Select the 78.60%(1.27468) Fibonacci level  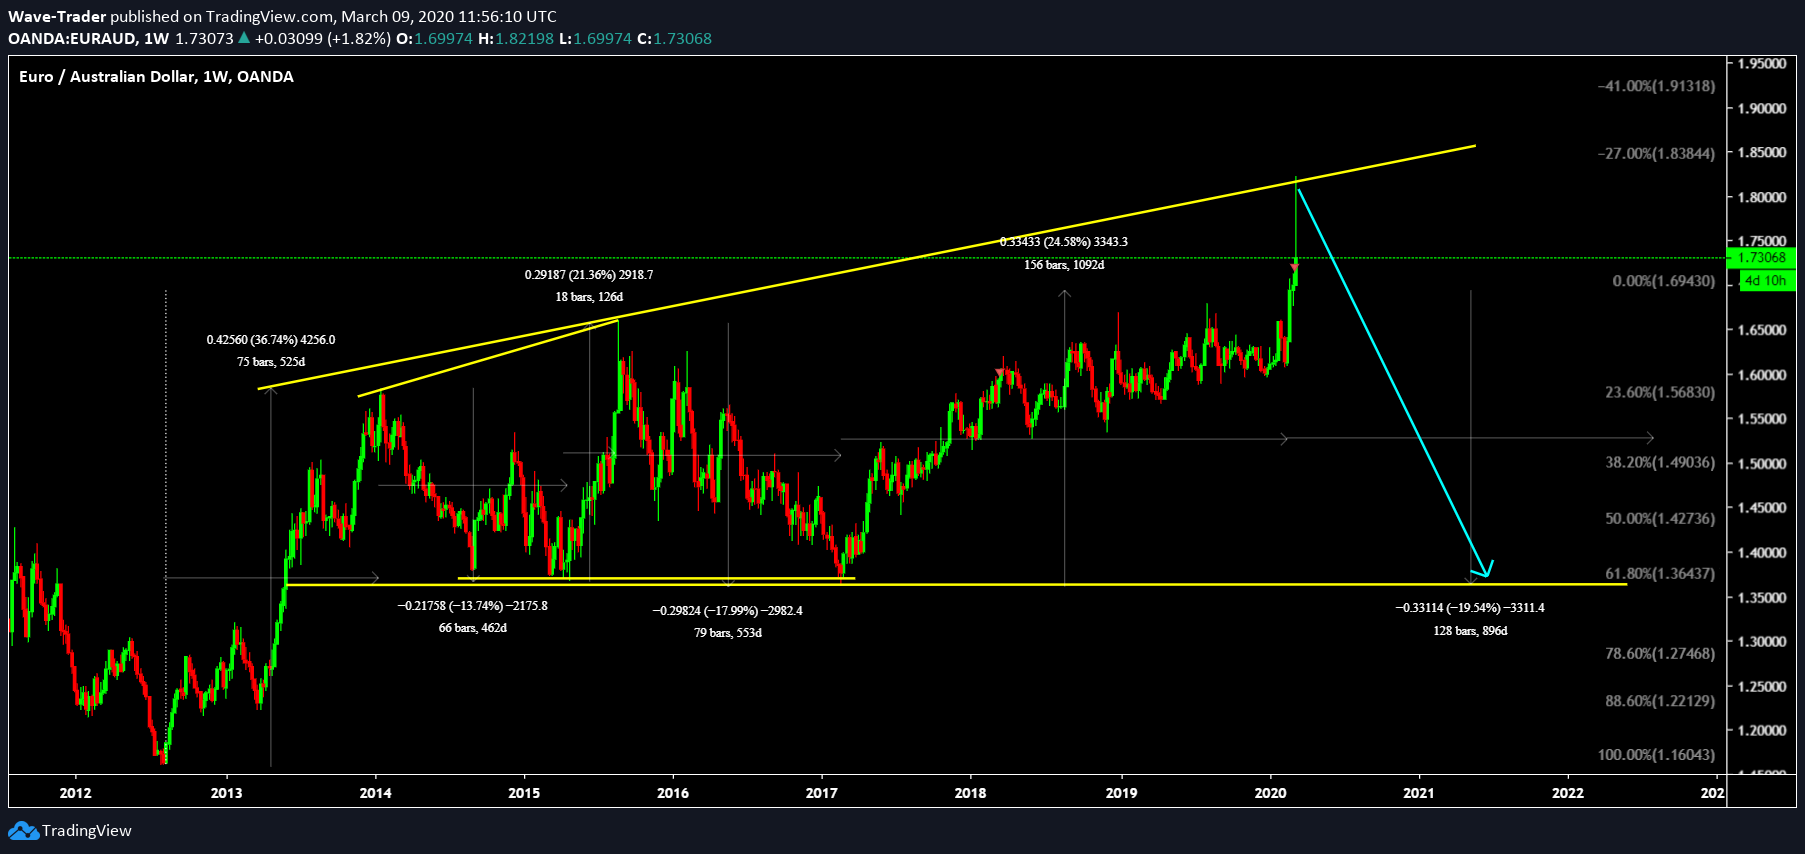(x=1660, y=653)
